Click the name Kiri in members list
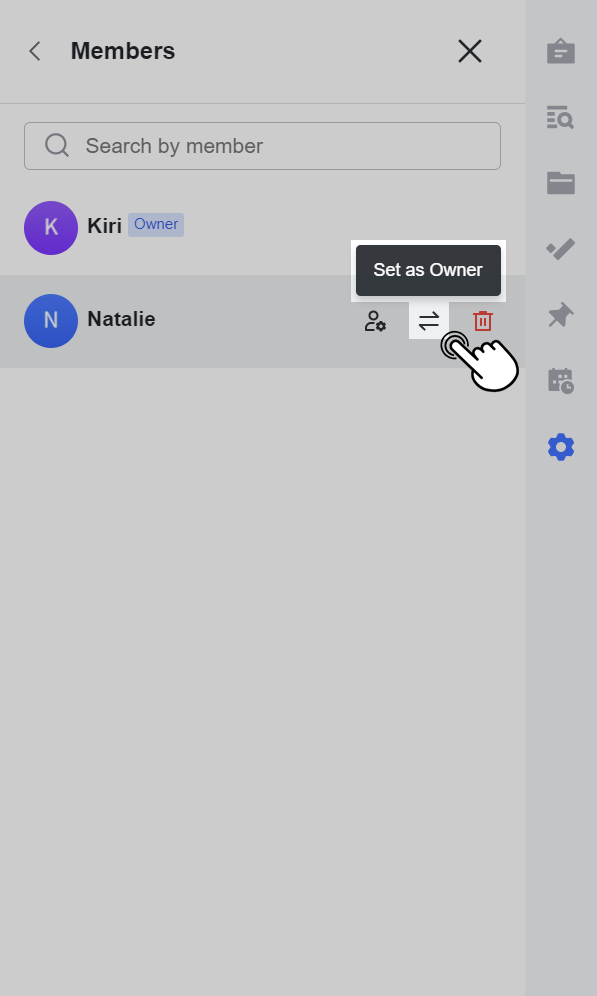597x996 pixels. click(104, 225)
